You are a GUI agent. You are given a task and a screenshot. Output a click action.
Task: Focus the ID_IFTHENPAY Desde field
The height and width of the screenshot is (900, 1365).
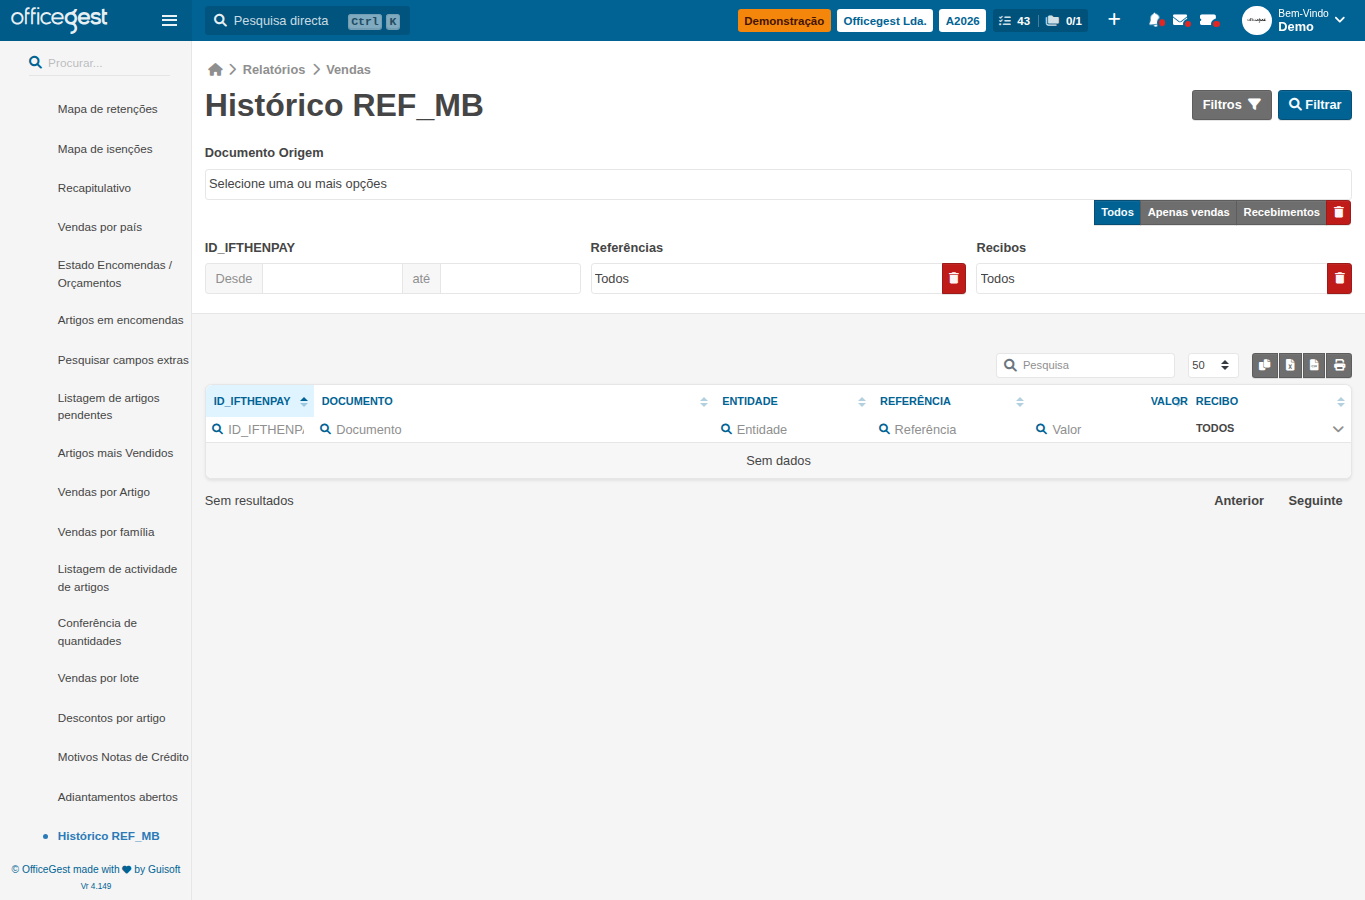pos(332,278)
